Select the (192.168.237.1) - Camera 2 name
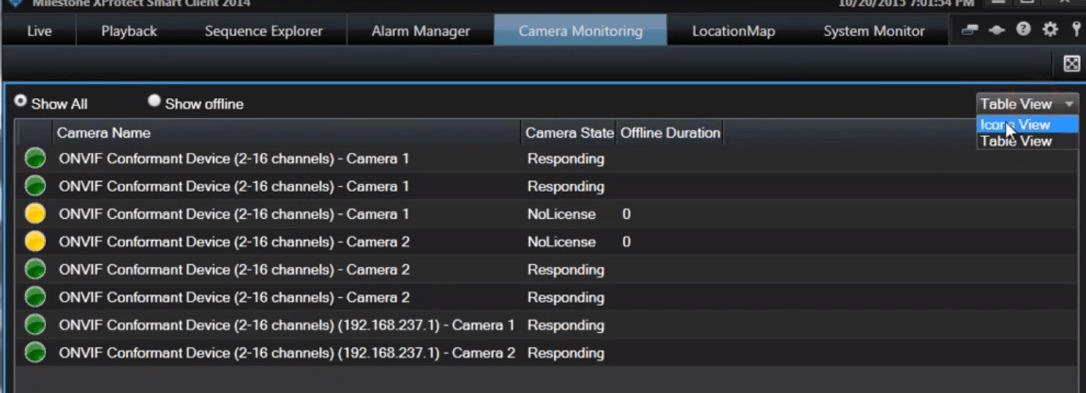 click(287, 353)
